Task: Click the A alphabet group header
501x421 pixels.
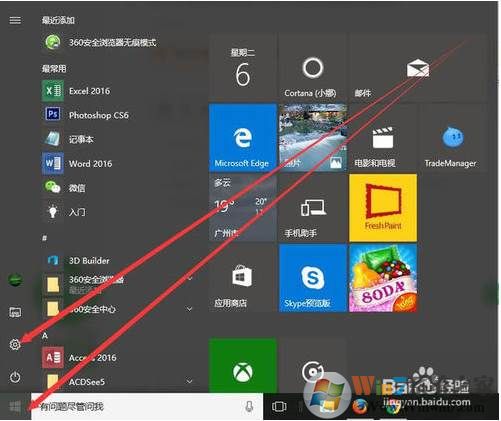Action: (x=45, y=335)
